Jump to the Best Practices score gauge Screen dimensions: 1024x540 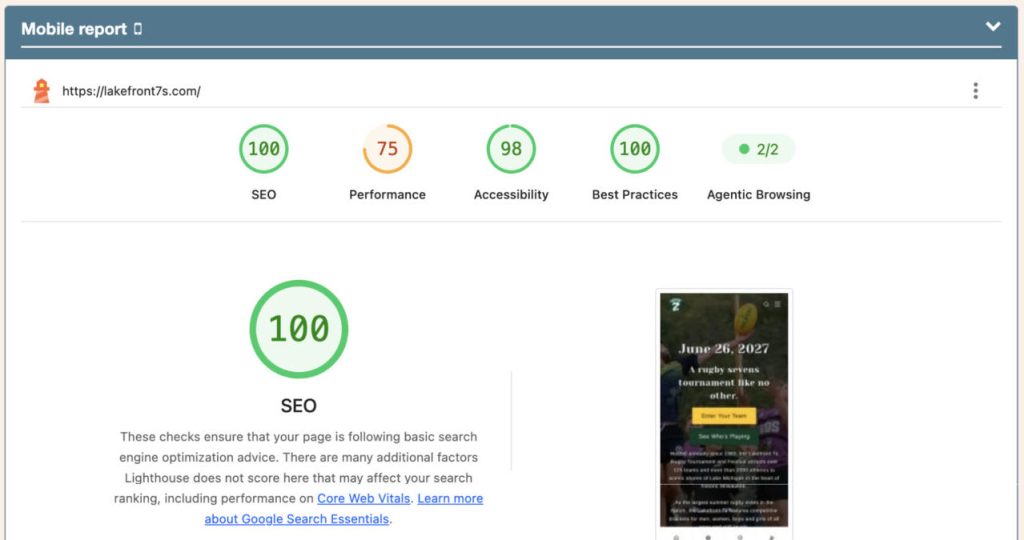635,149
